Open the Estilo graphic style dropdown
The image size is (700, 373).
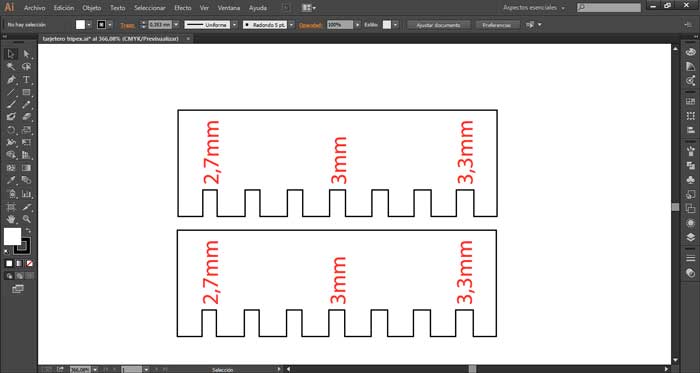tap(395, 25)
